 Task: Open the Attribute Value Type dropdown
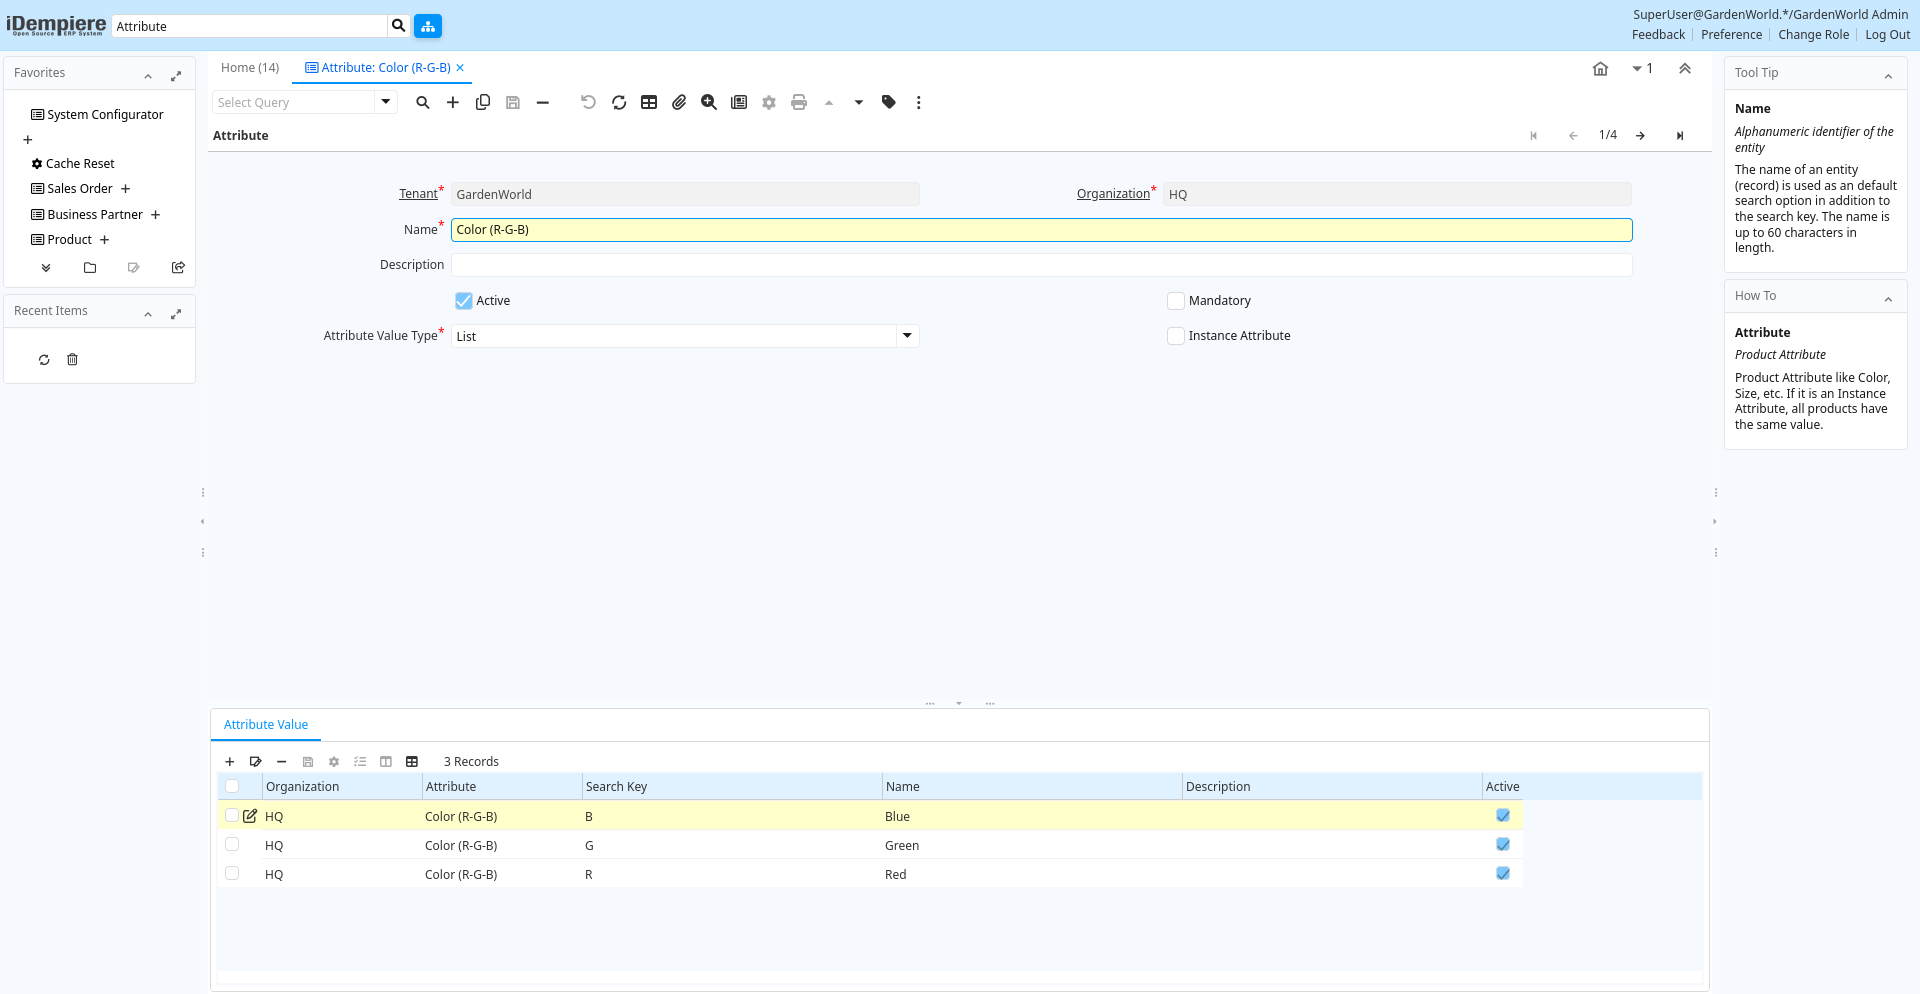907,336
